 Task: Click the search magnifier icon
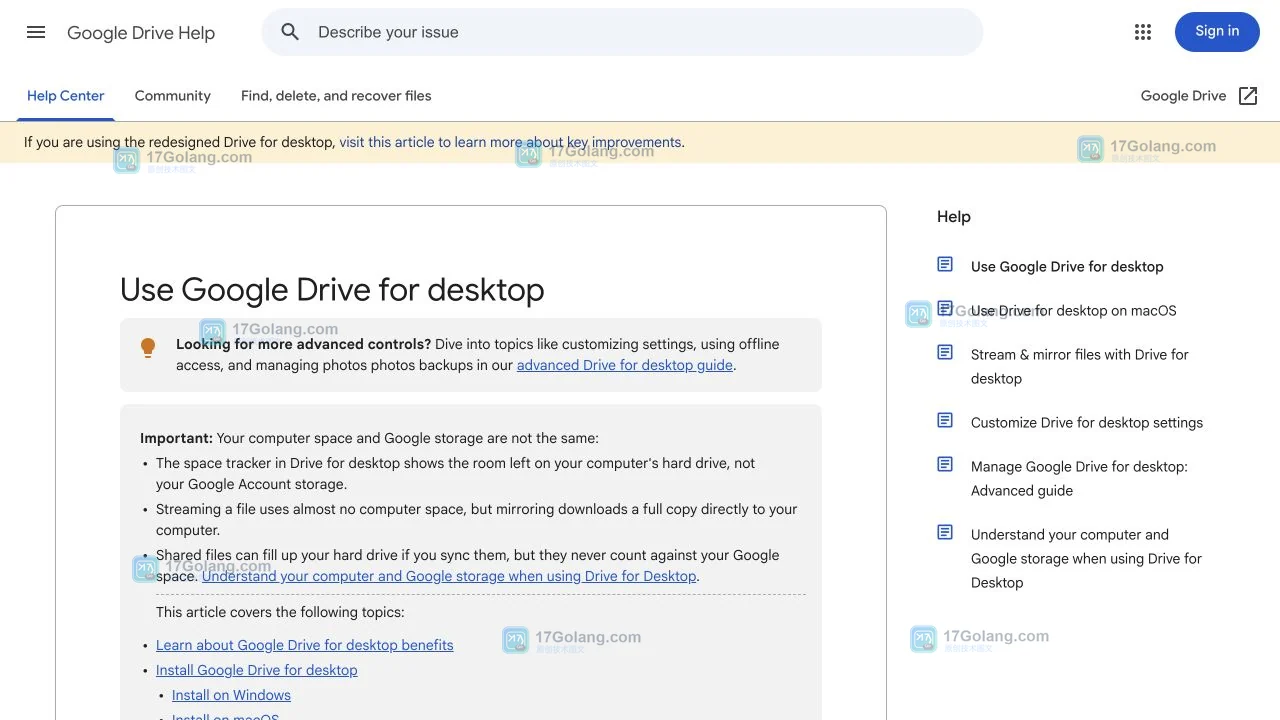click(x=290, y=32)
